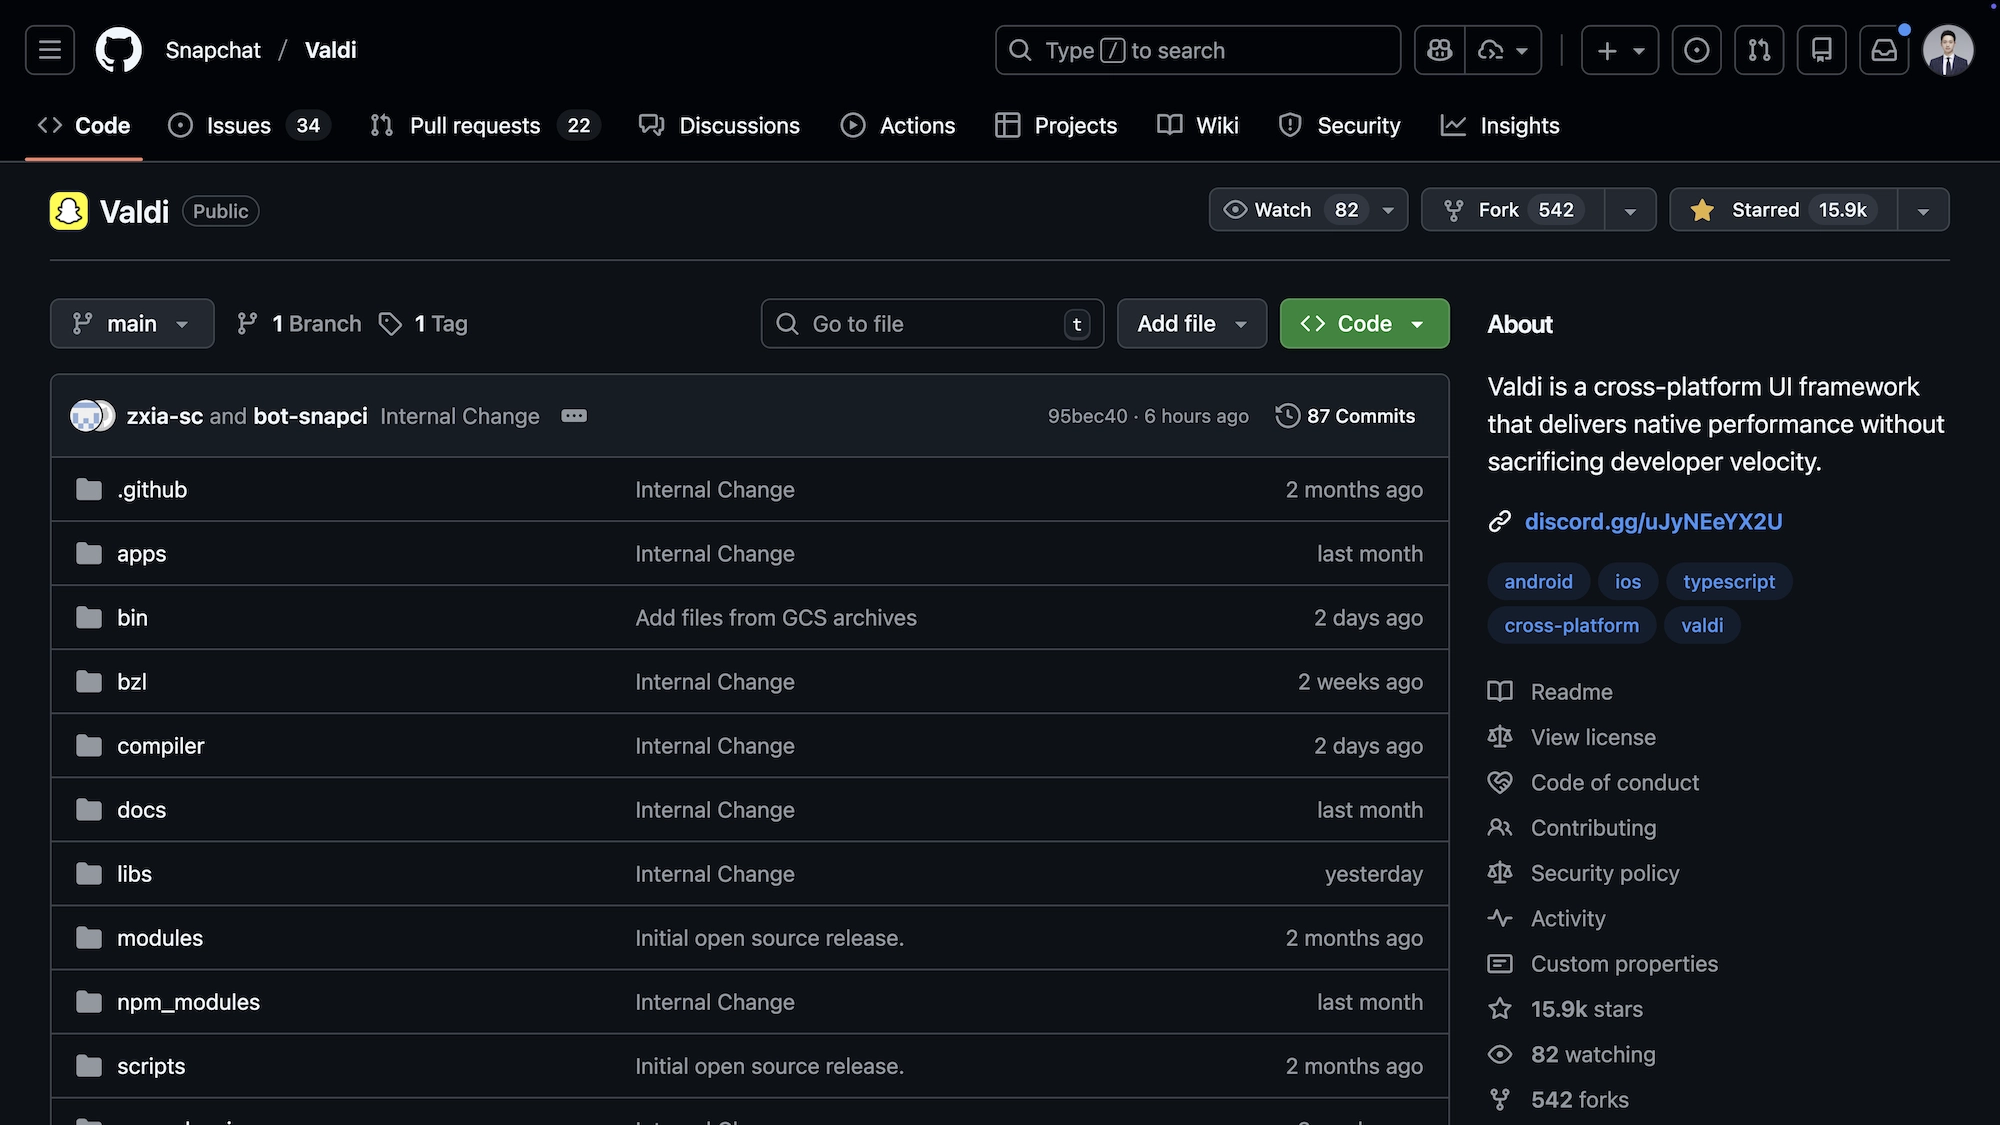The image size is (2000, 1125).
Task: Click the pull requests header icon
Action: tap(1759, 50)
